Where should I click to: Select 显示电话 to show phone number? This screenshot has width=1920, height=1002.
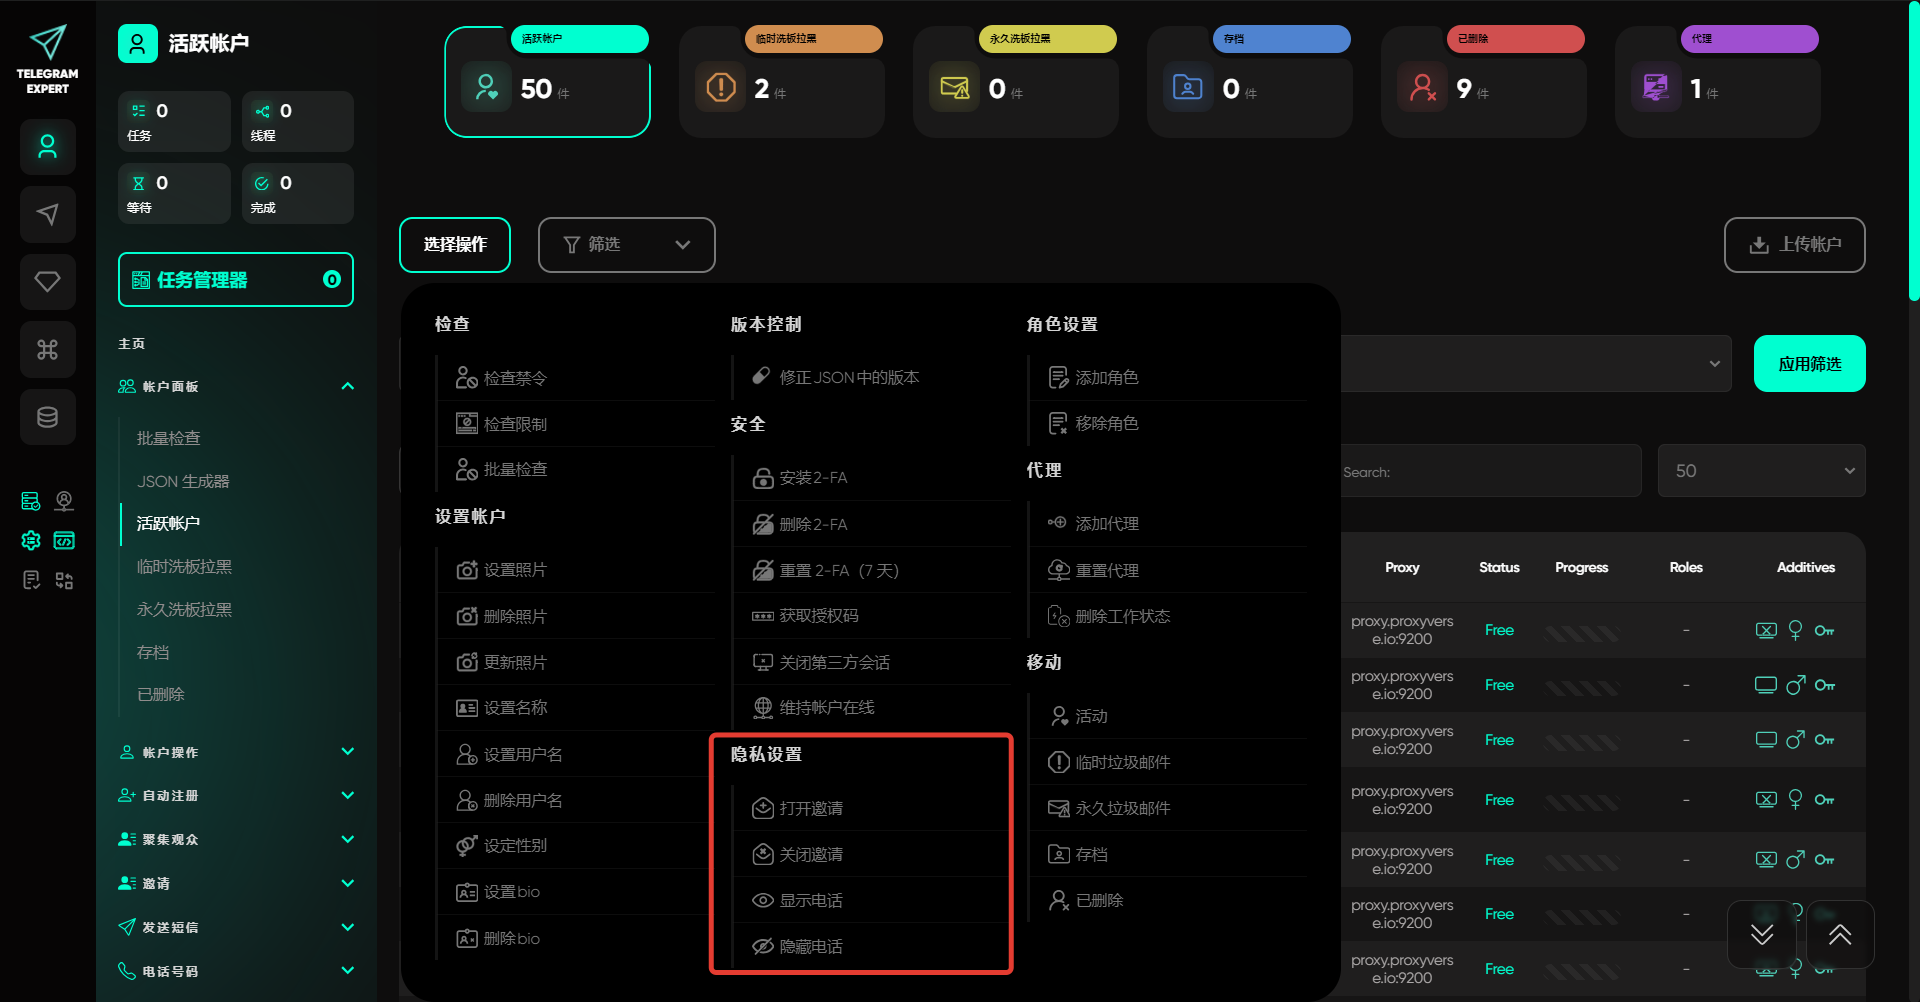810,900
